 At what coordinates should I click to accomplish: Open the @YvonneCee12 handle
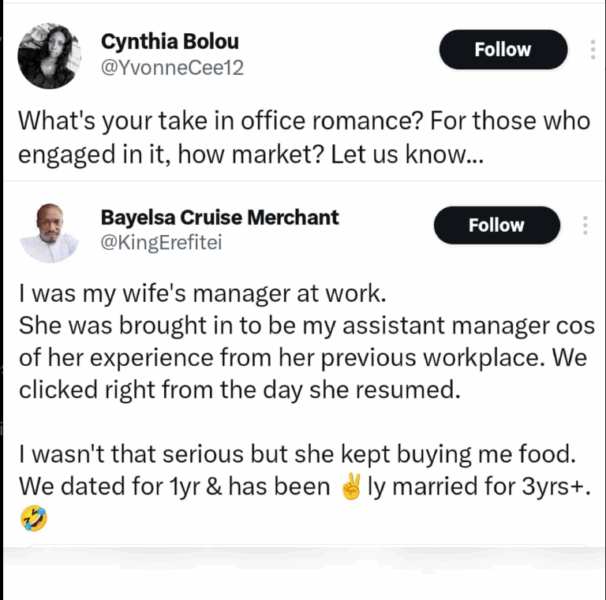click(173, 68)
